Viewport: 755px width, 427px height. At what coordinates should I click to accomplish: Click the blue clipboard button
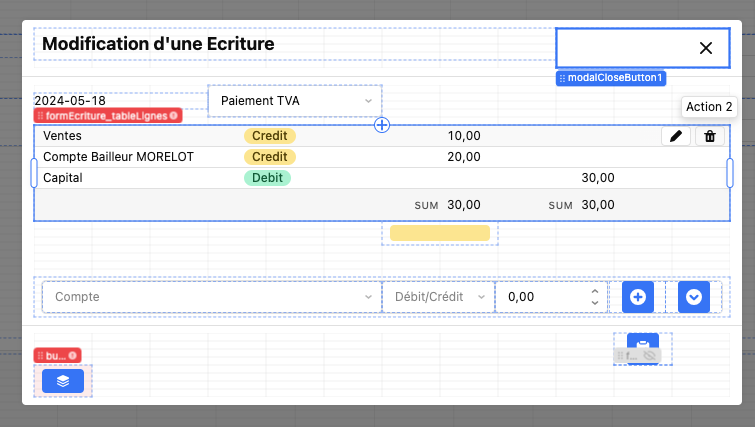tap(642, 342)
